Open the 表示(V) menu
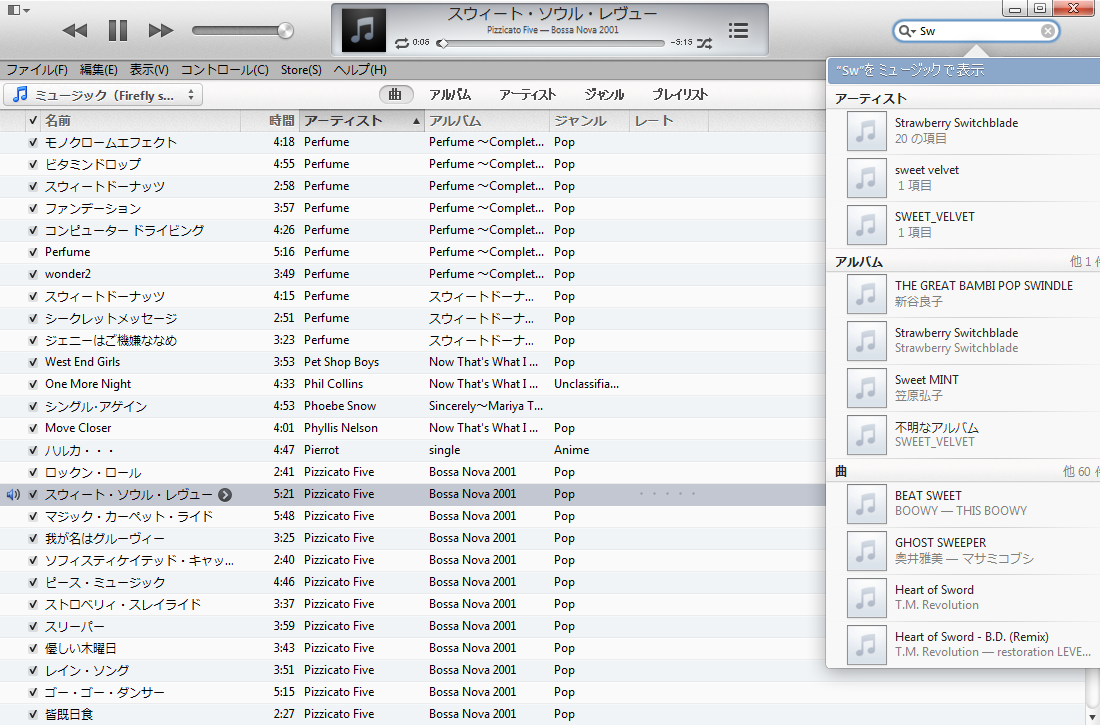Image resolution: width=1100 pixels, height=725 pixels. click(149, 69)
